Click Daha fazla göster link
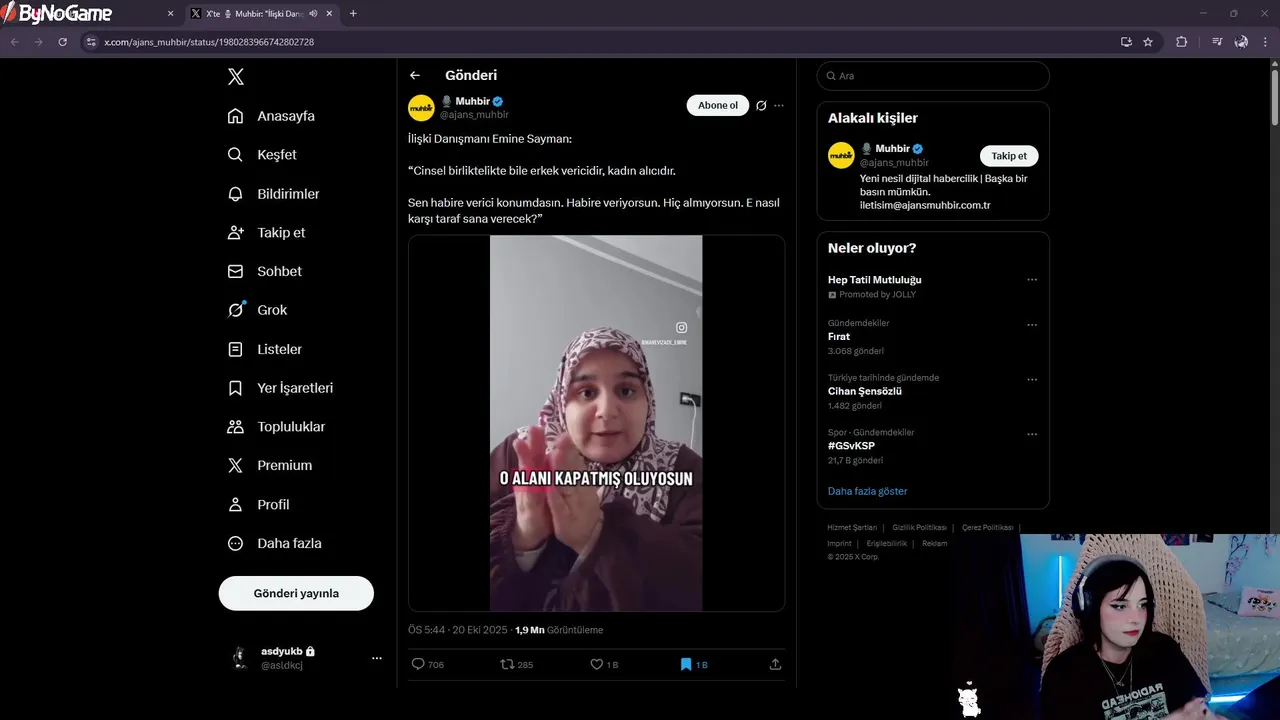Viewport: 1280px width, 720px height. [867, 491]
